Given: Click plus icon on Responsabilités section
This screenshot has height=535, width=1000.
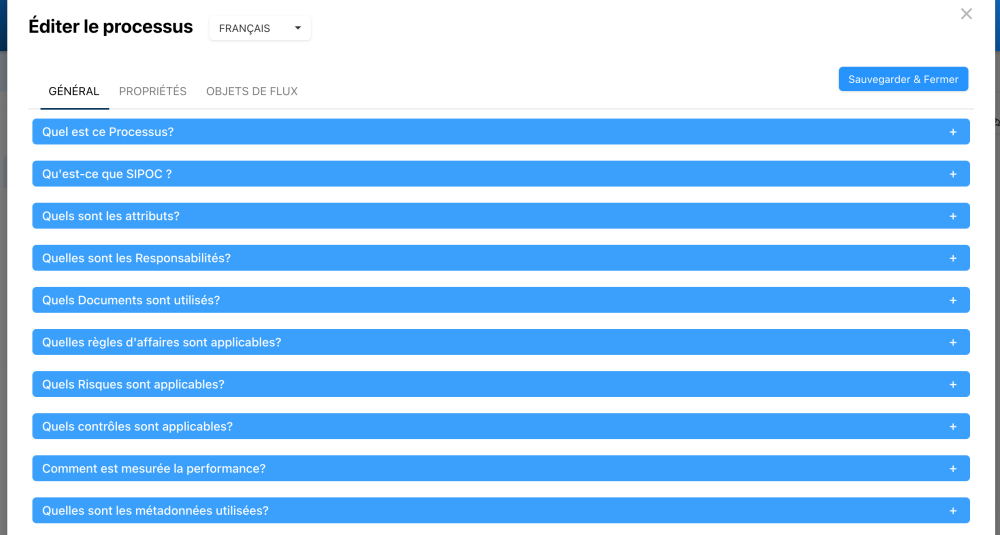Looking at the screenshot, I should [x=953, y=258].
